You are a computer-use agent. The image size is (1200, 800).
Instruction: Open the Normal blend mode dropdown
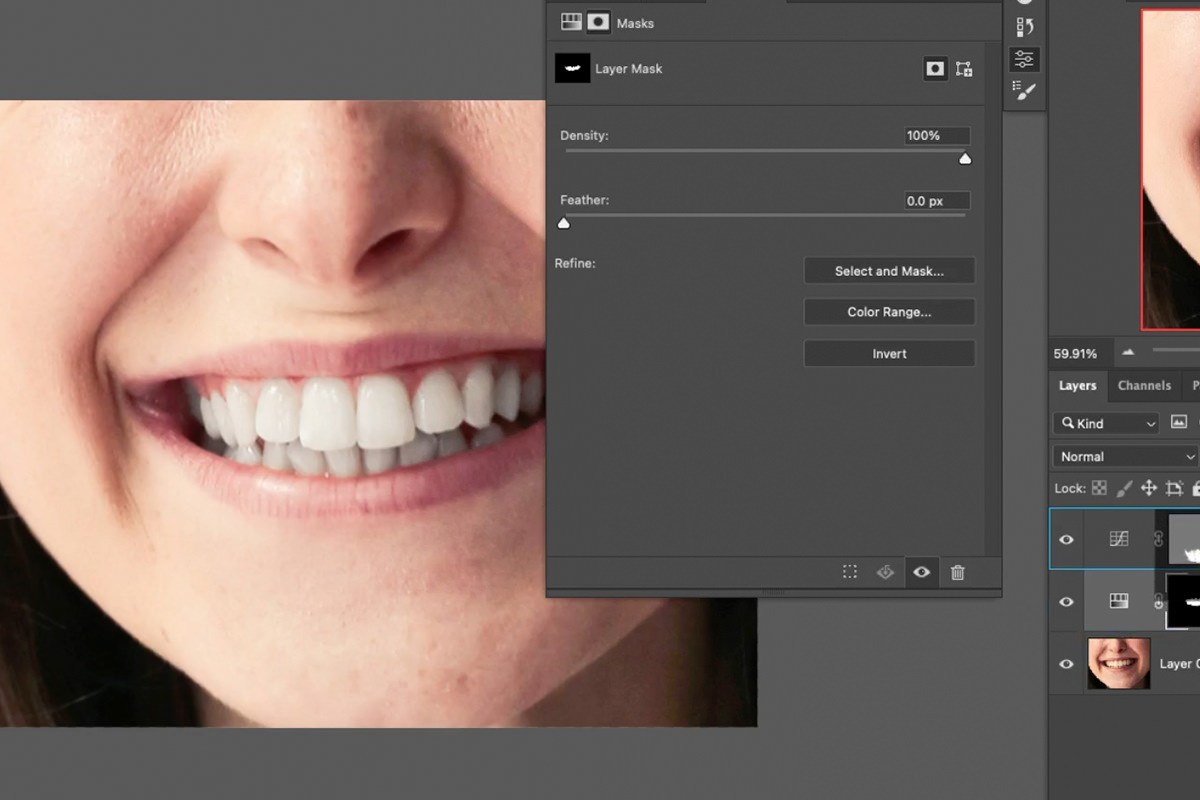click(1126, 456)
